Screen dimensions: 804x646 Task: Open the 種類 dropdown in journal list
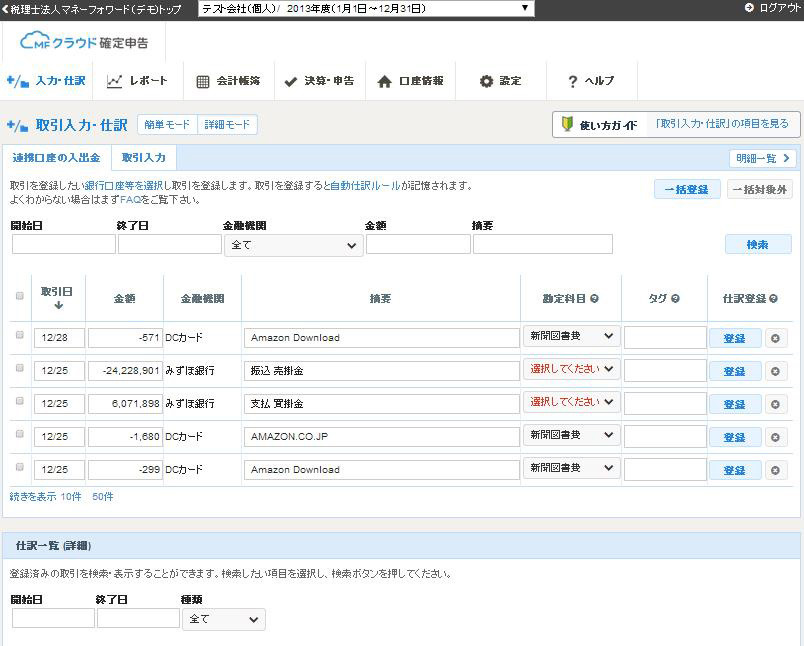[224, 619]
